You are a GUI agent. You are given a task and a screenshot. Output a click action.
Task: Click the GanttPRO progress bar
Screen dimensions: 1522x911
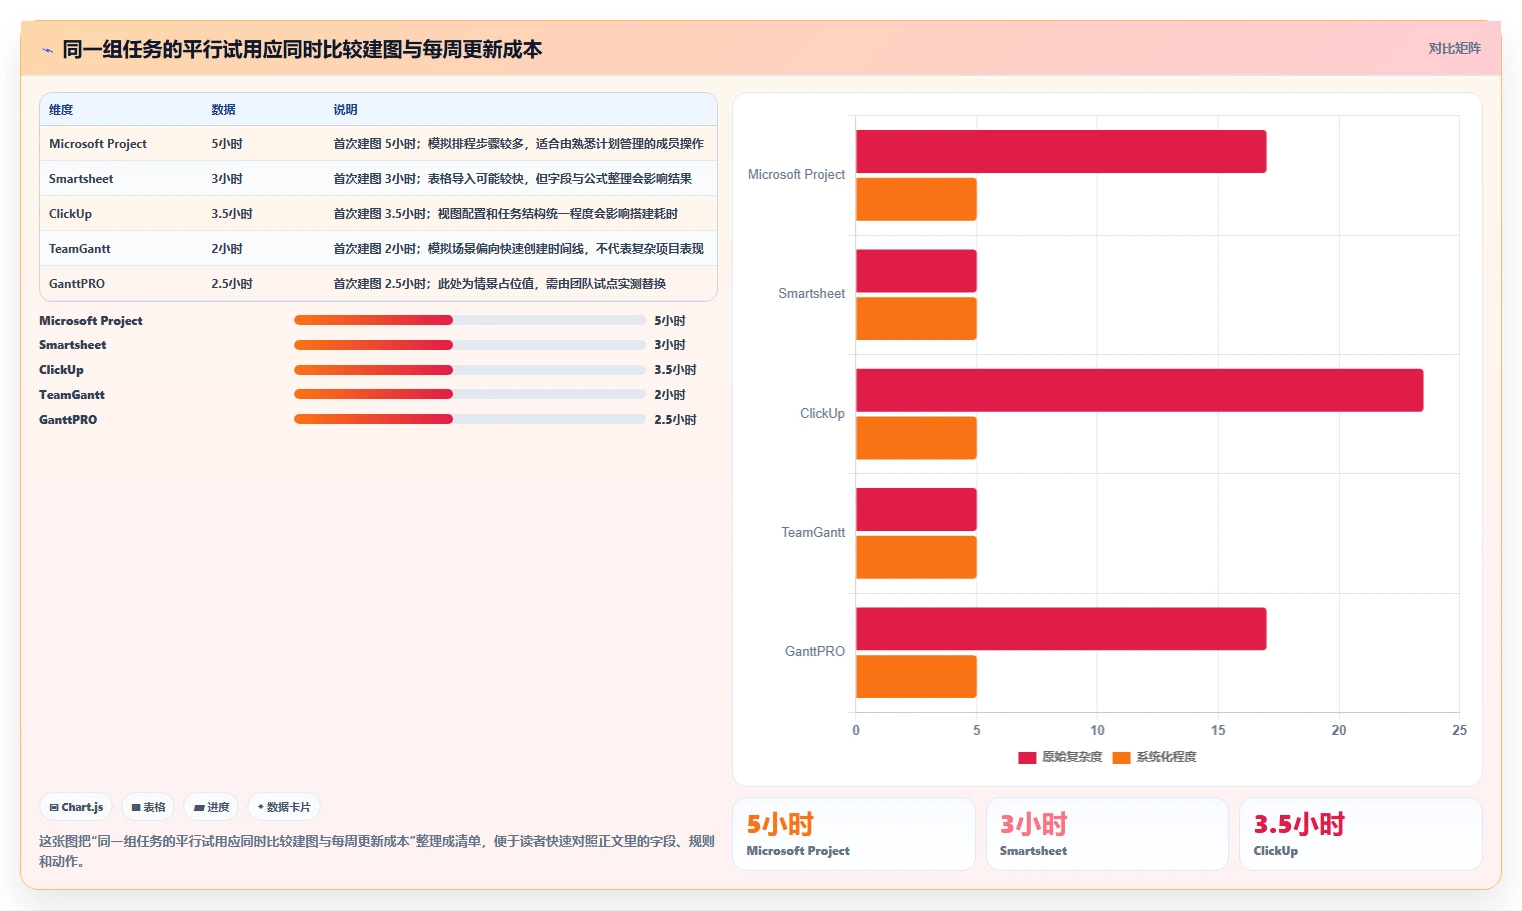pos(469,419)
